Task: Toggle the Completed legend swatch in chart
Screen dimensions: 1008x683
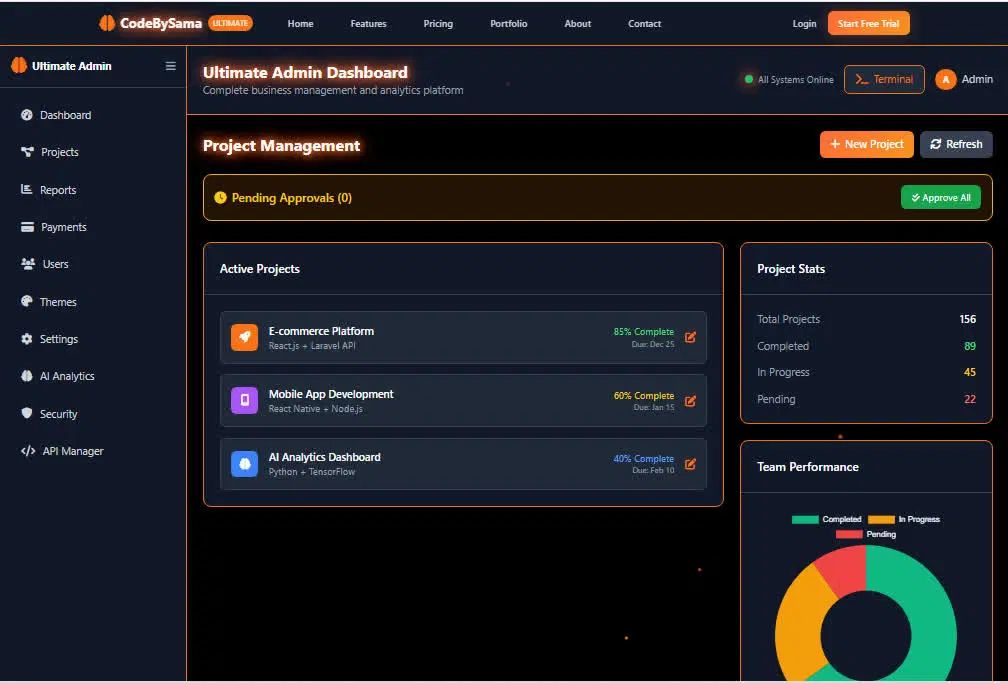Action: (x=805, y=519)
